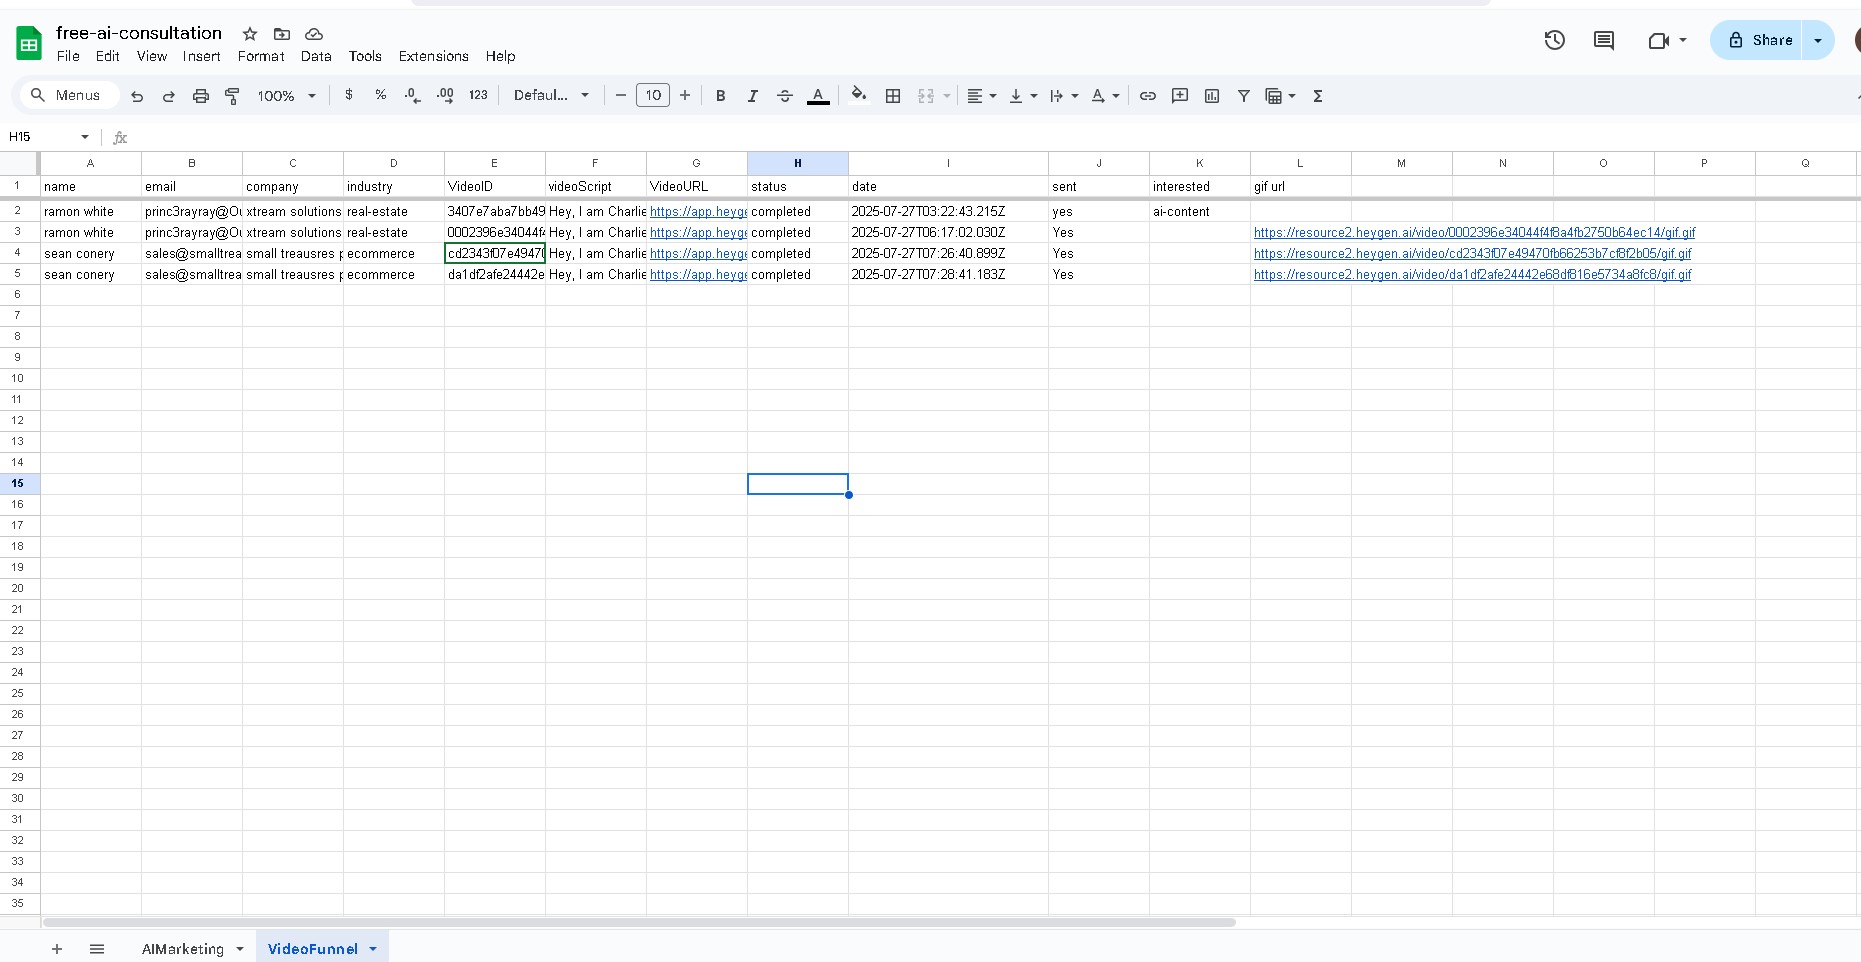Screen dimensions: 1861x962
Task: Toggle bold formatting
Action: [720, 96]
